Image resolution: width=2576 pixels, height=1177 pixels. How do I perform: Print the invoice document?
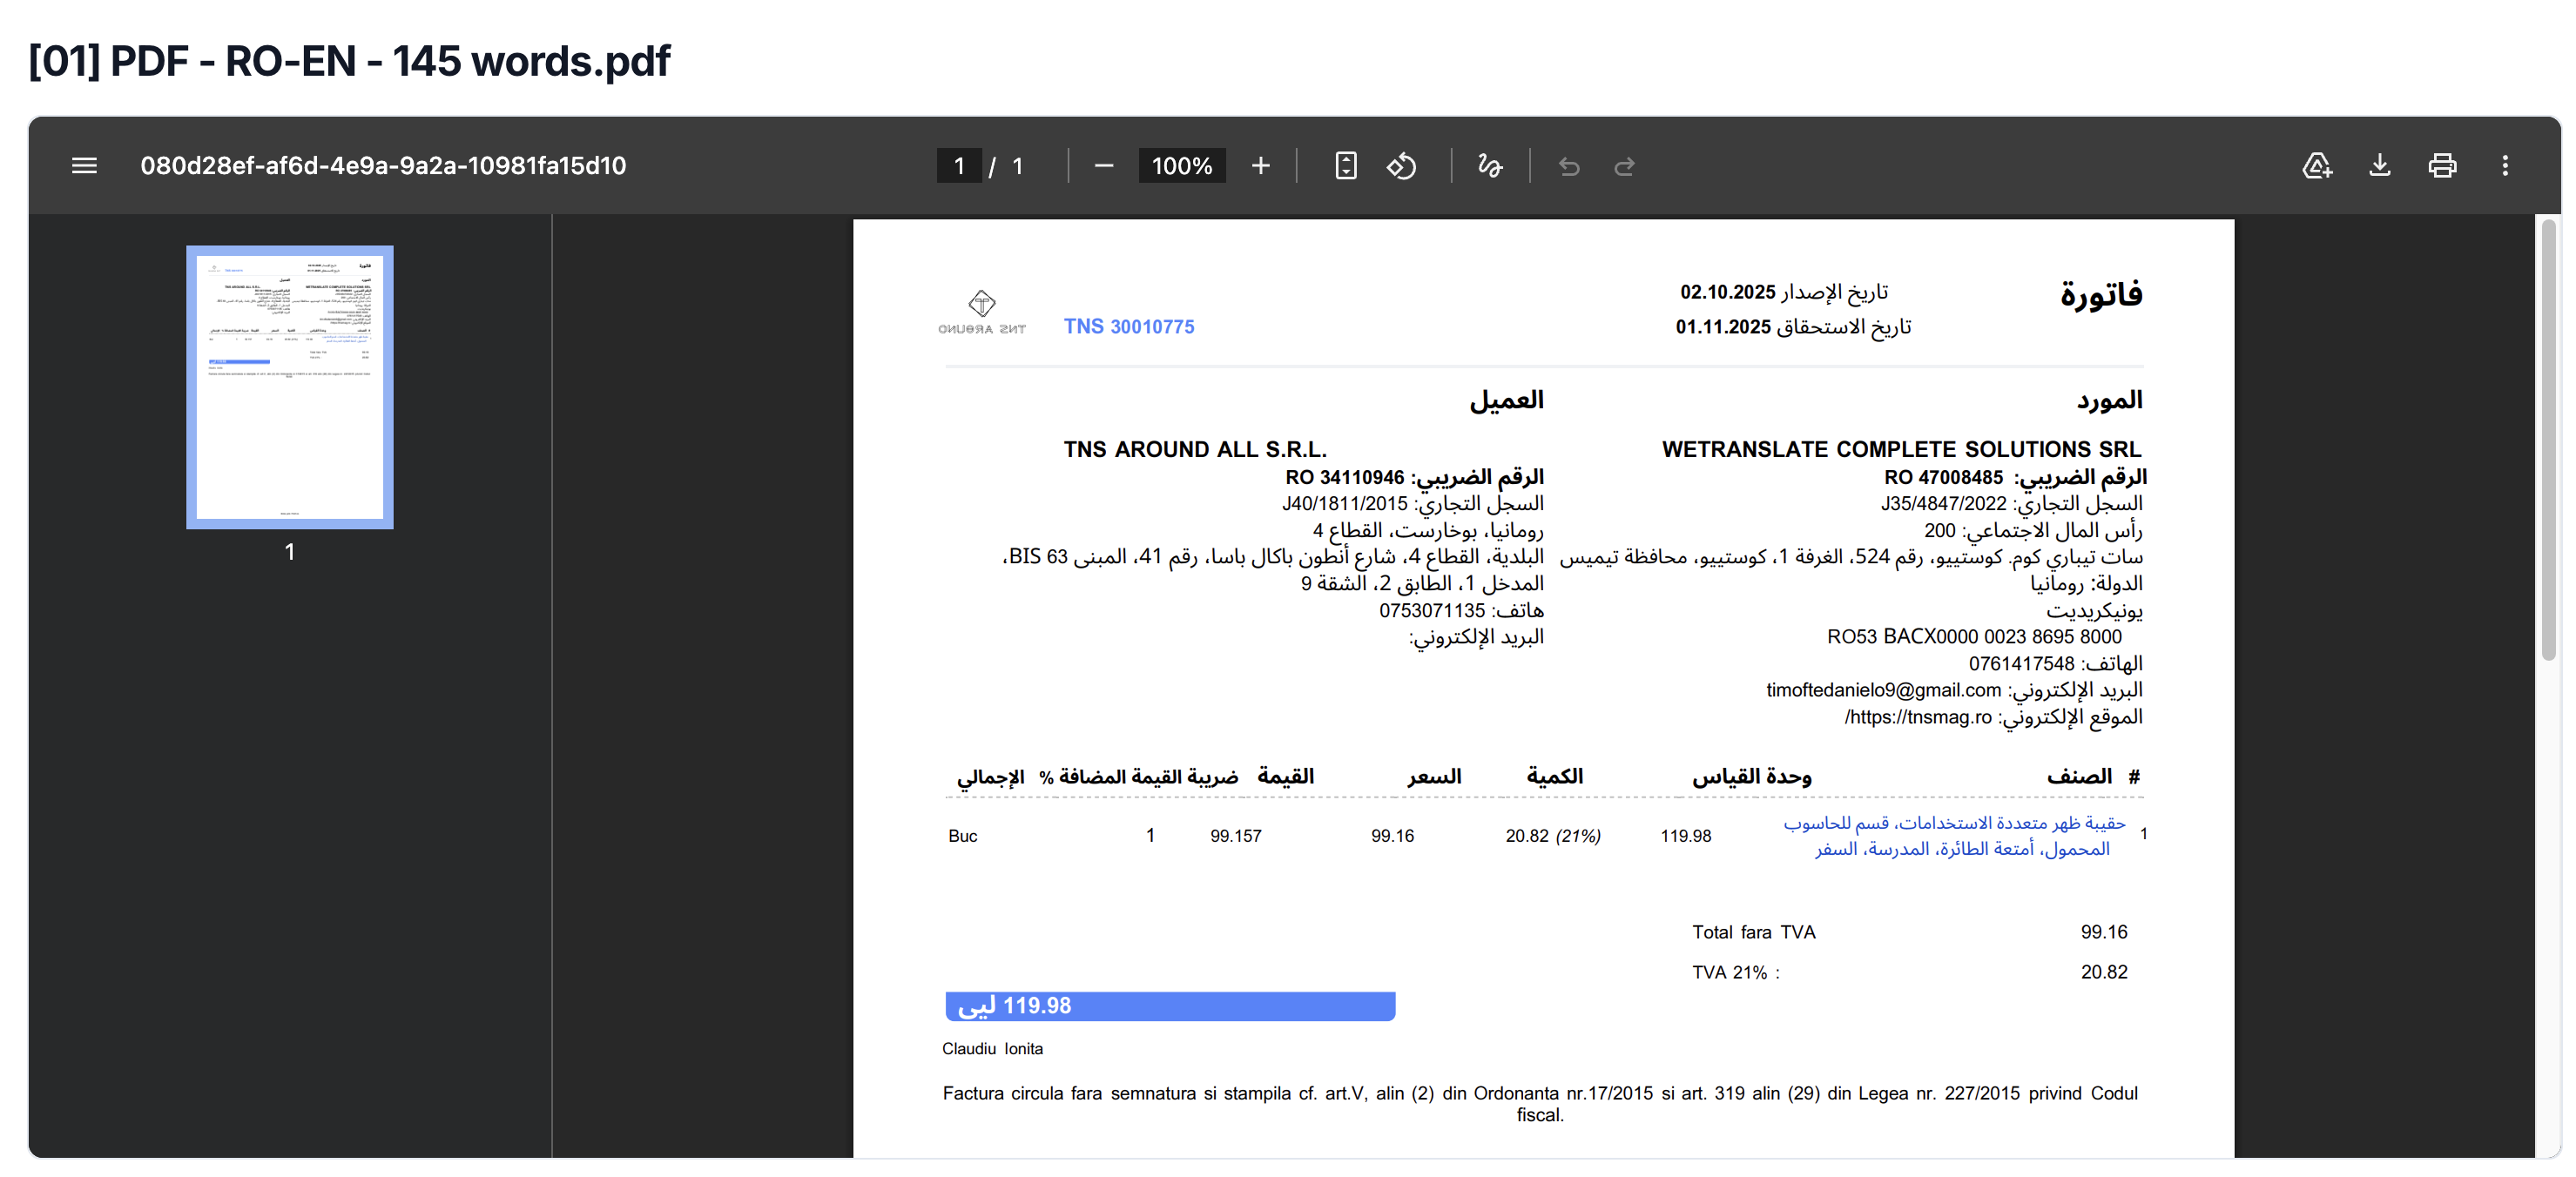coord(2442,166)
